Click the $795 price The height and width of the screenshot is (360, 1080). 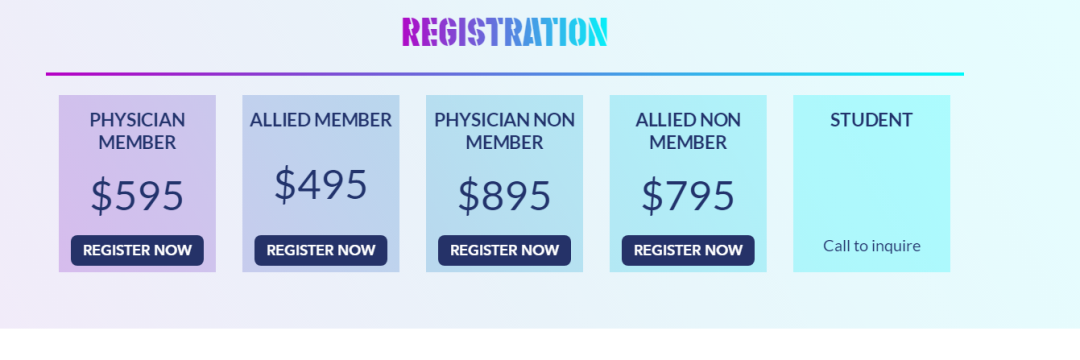[x=688, y=195]
